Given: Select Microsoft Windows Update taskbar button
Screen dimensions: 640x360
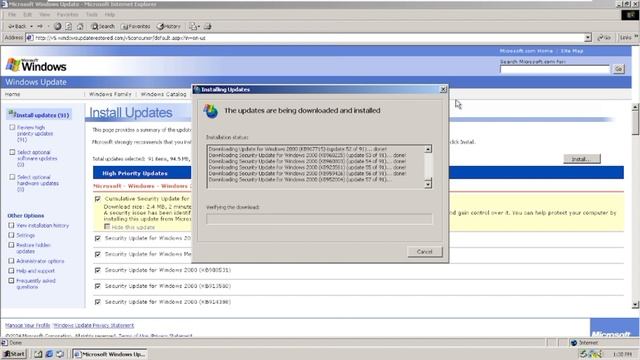Looking at the screenshot, I should (110, 354).
